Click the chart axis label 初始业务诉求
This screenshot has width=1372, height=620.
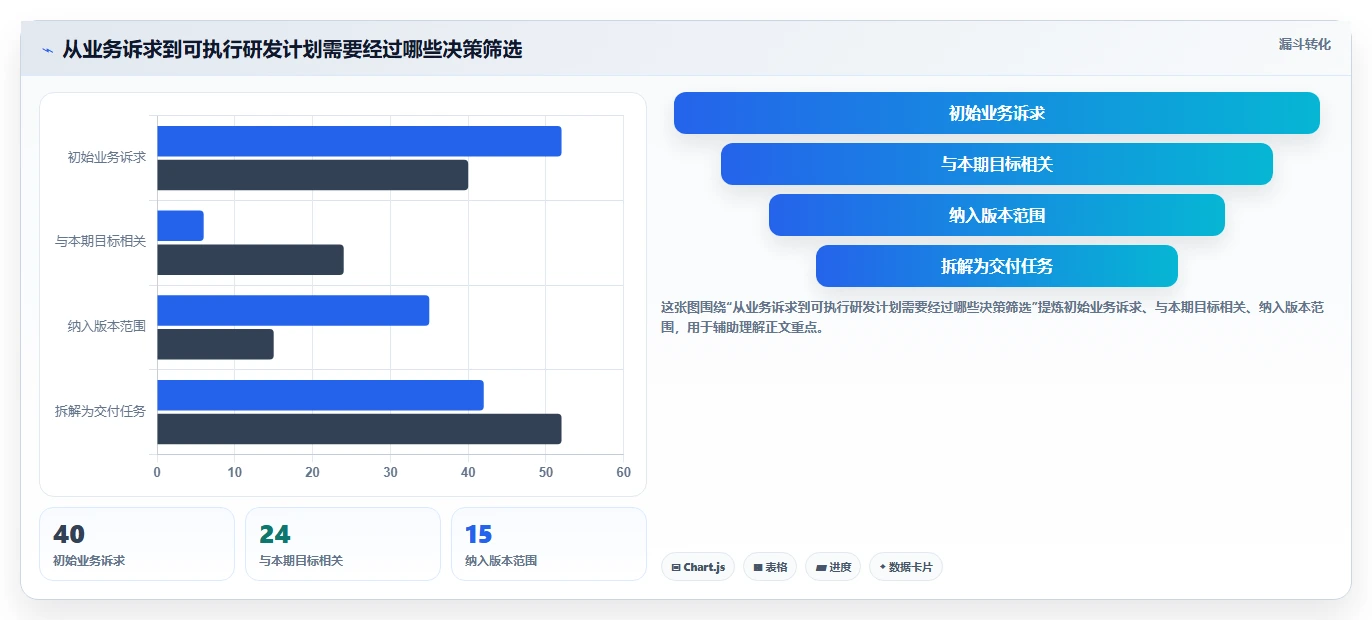pyautogui.click(x=107, y=157)
